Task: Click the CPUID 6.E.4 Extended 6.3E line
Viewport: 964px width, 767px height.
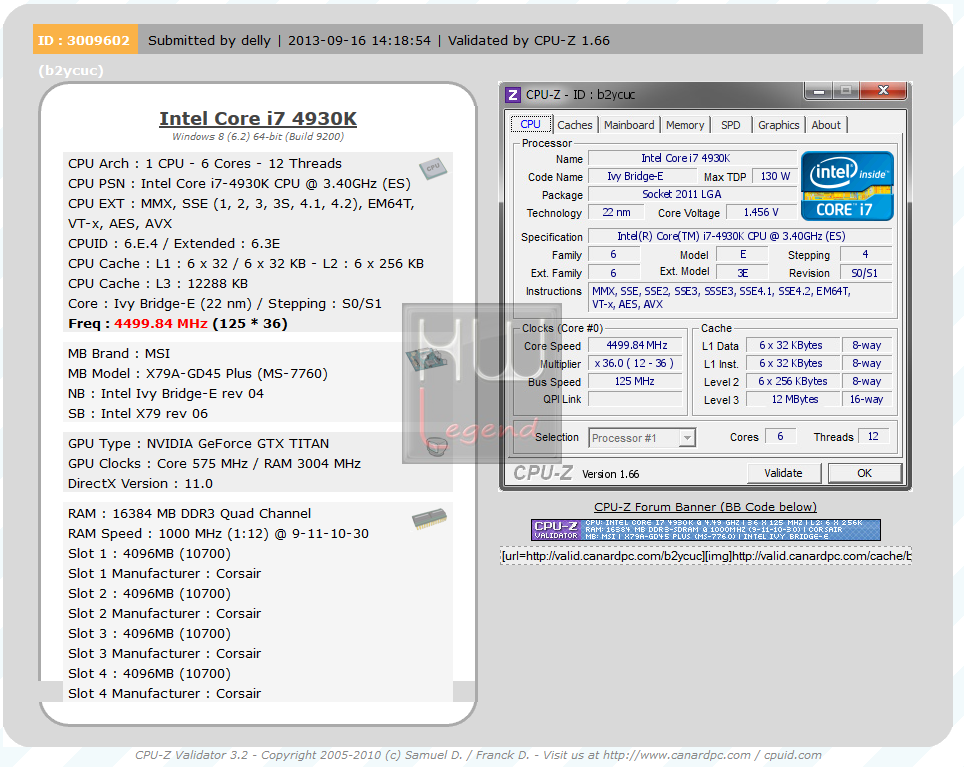Action: pos(174,243)
